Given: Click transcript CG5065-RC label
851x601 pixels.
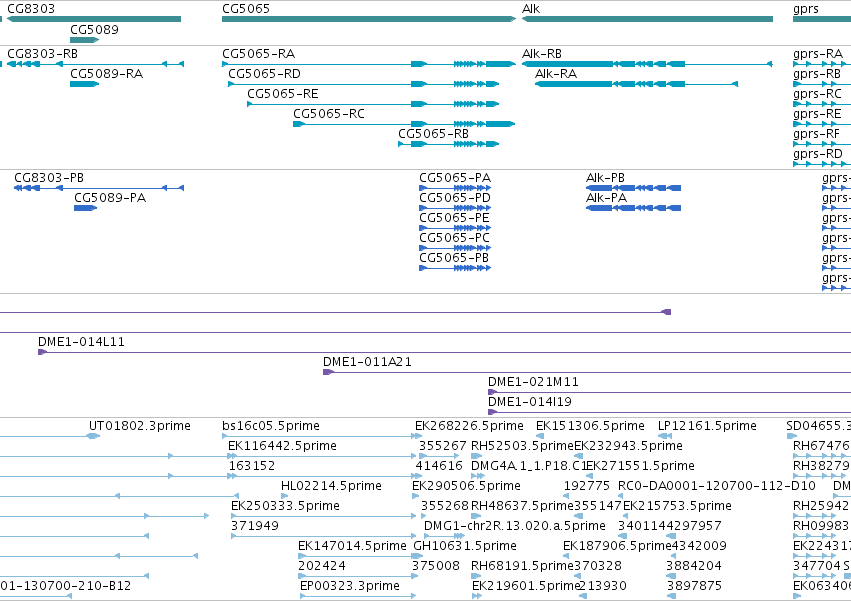Looking at the screenshot, I should [x=329, y=114].
